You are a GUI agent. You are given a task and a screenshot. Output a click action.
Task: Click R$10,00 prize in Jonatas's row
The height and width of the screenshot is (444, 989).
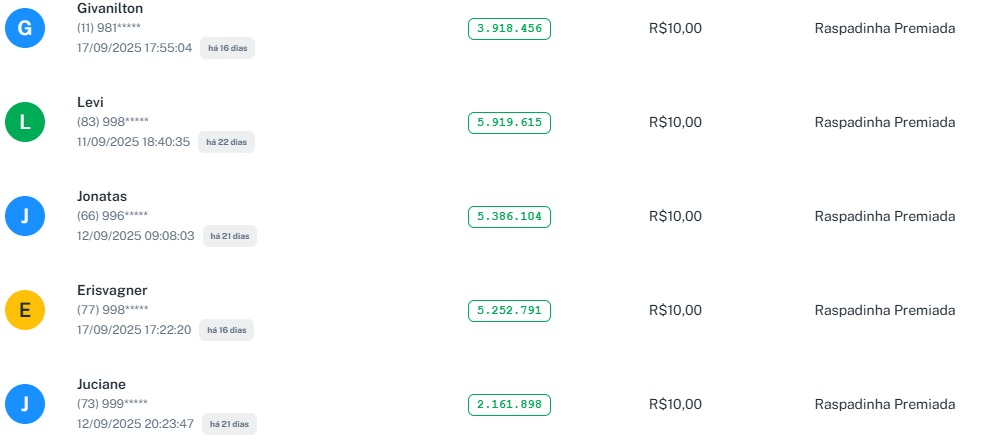[675, 216]
